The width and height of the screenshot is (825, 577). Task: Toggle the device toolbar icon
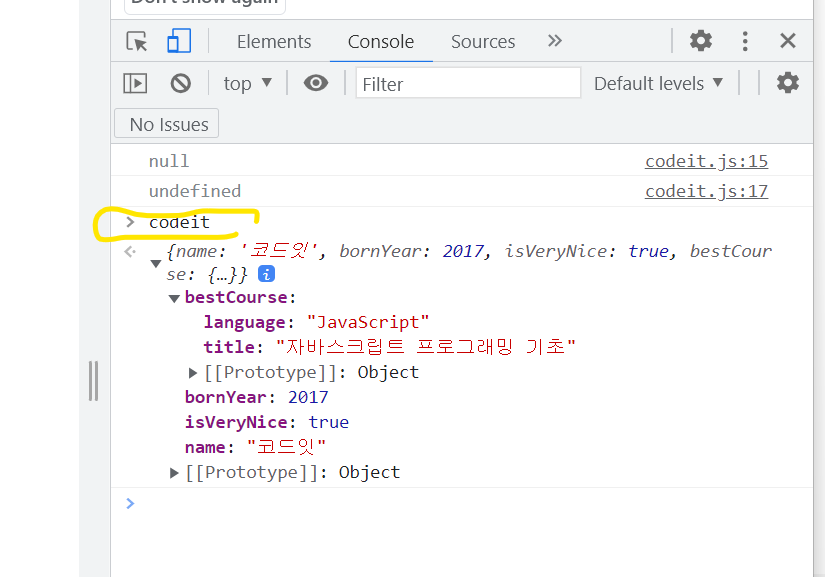(179, 41)
